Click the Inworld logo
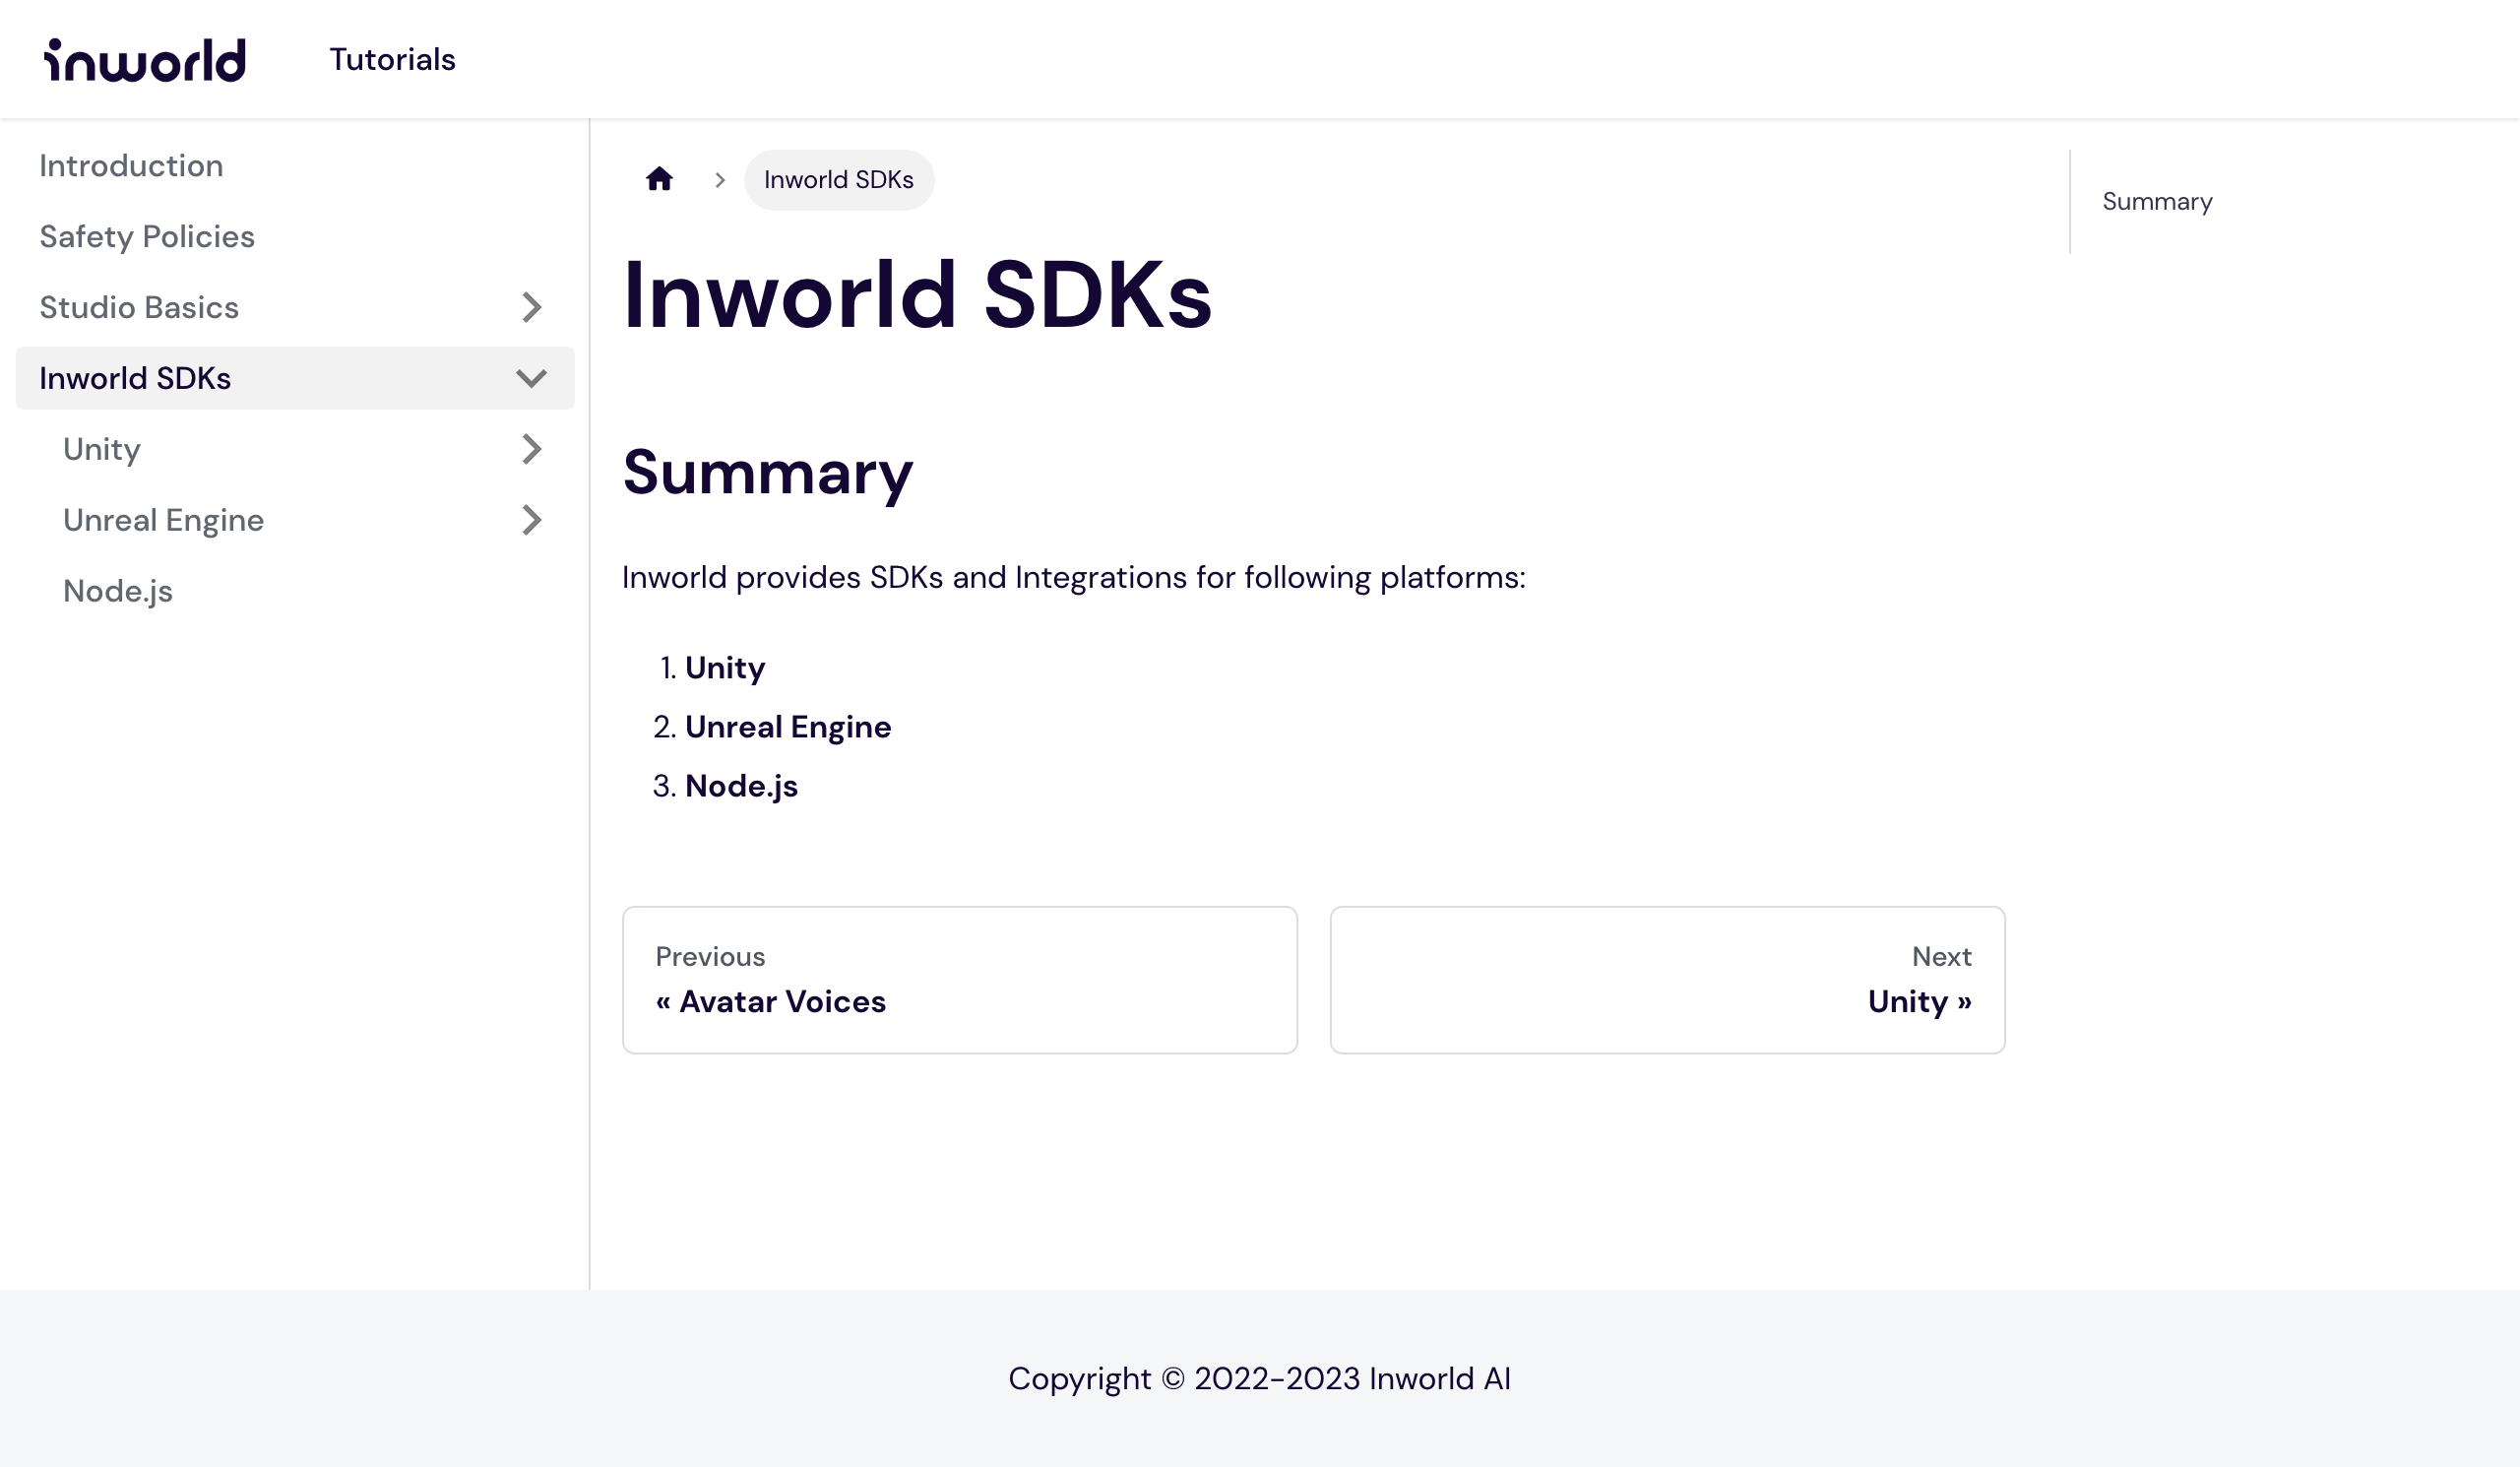Image resolution: width=2520 pixels, height=1467 pixels. [x=145, y=60]
